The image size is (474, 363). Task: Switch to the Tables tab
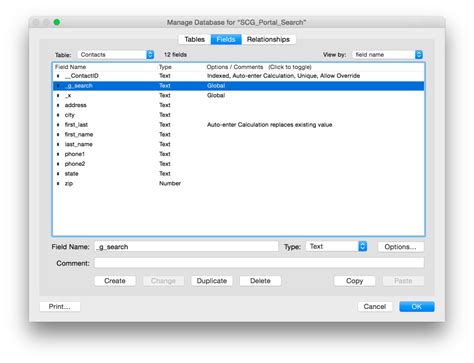point(194,39)
